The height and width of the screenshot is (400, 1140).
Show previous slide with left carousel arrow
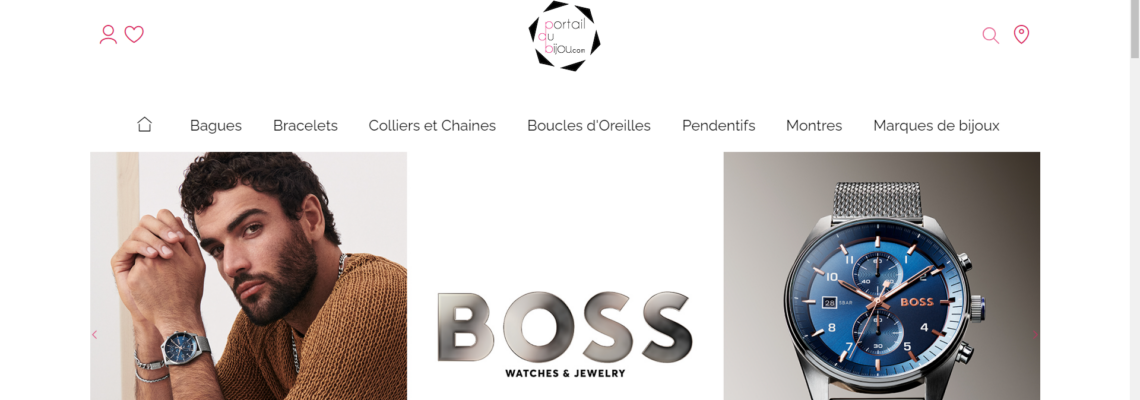coord(95,335)
